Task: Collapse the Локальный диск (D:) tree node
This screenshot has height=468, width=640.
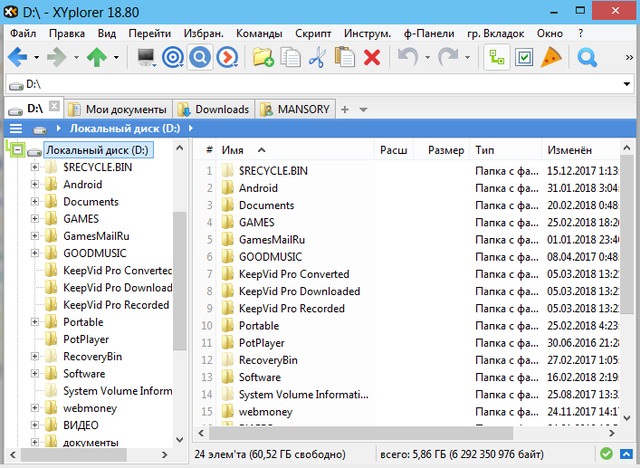Action: point(17,150)
